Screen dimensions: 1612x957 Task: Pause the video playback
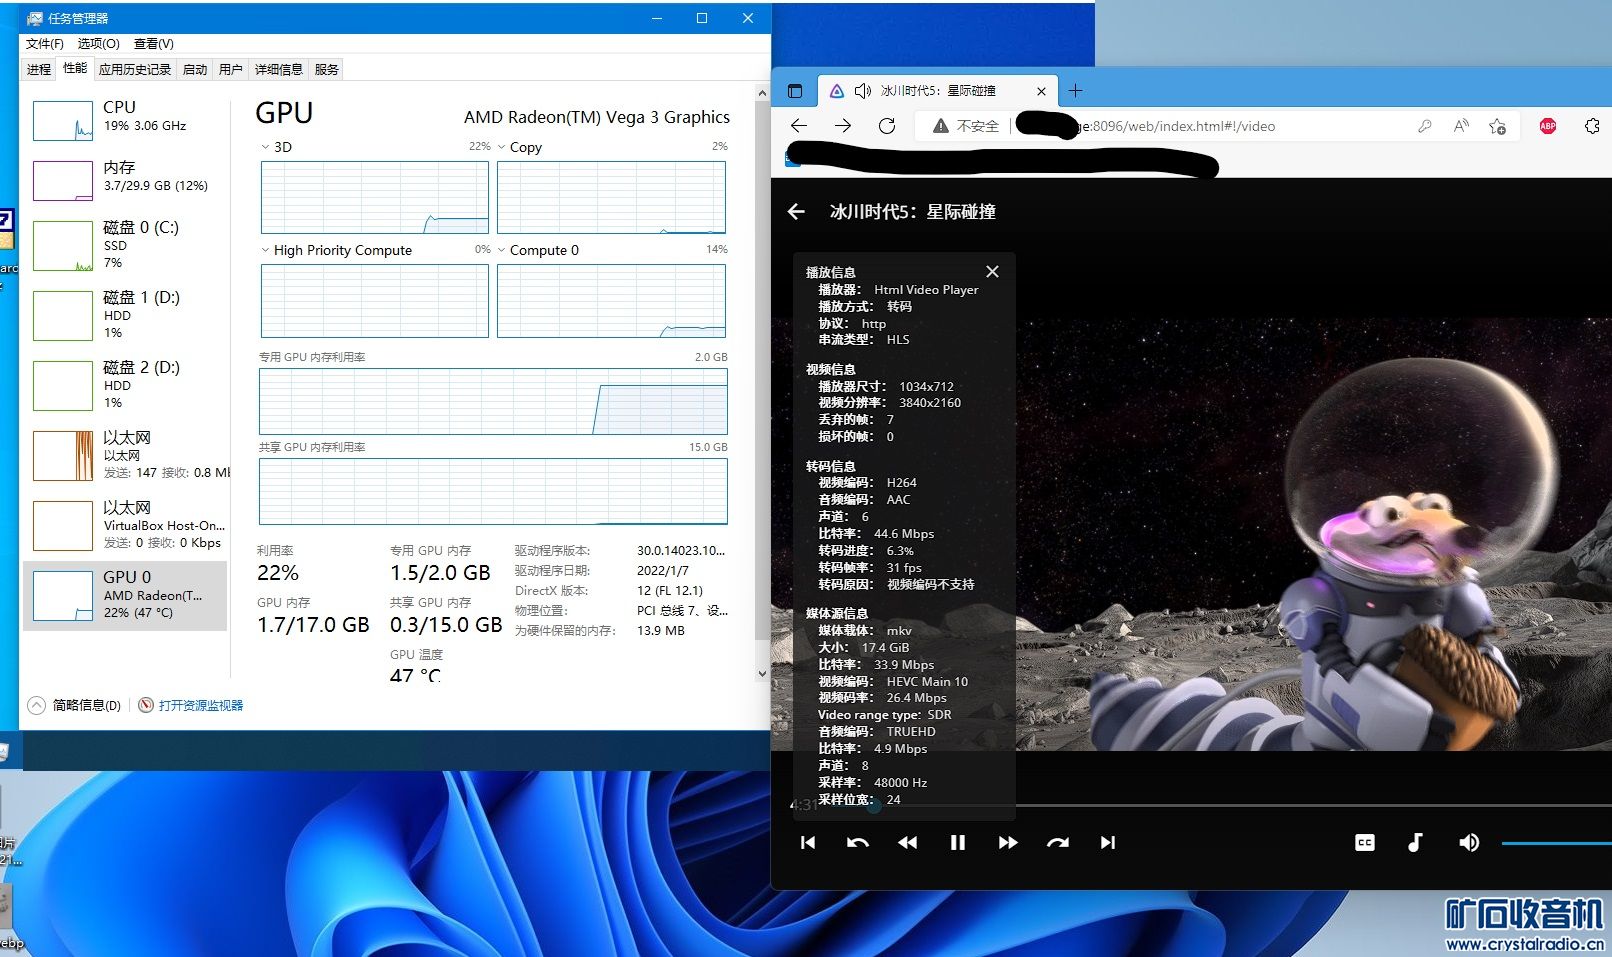tap(957, 843)
